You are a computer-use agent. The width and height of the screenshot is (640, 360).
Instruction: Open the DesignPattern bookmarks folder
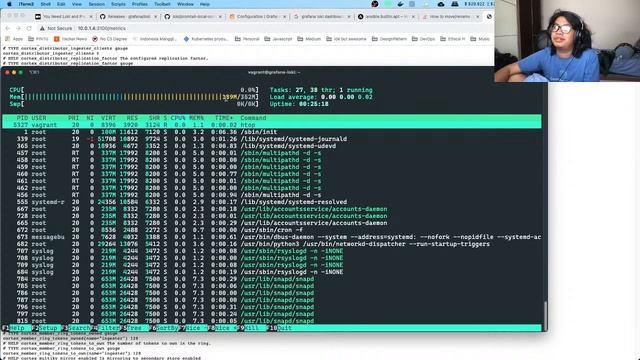tap(389, 39)
